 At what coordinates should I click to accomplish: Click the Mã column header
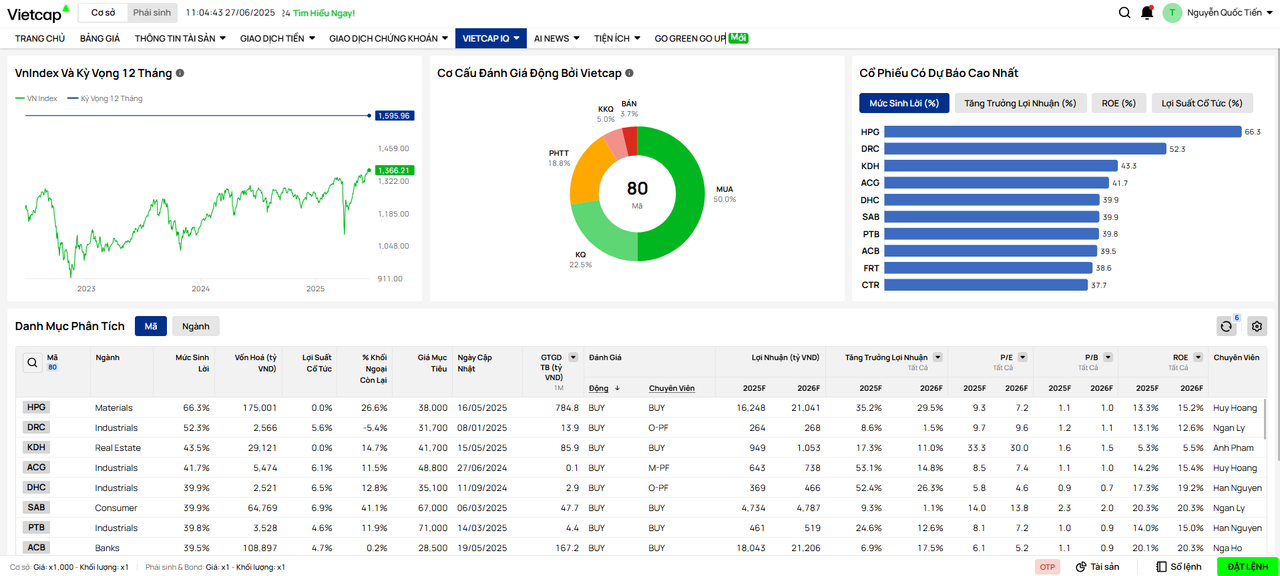52,356
